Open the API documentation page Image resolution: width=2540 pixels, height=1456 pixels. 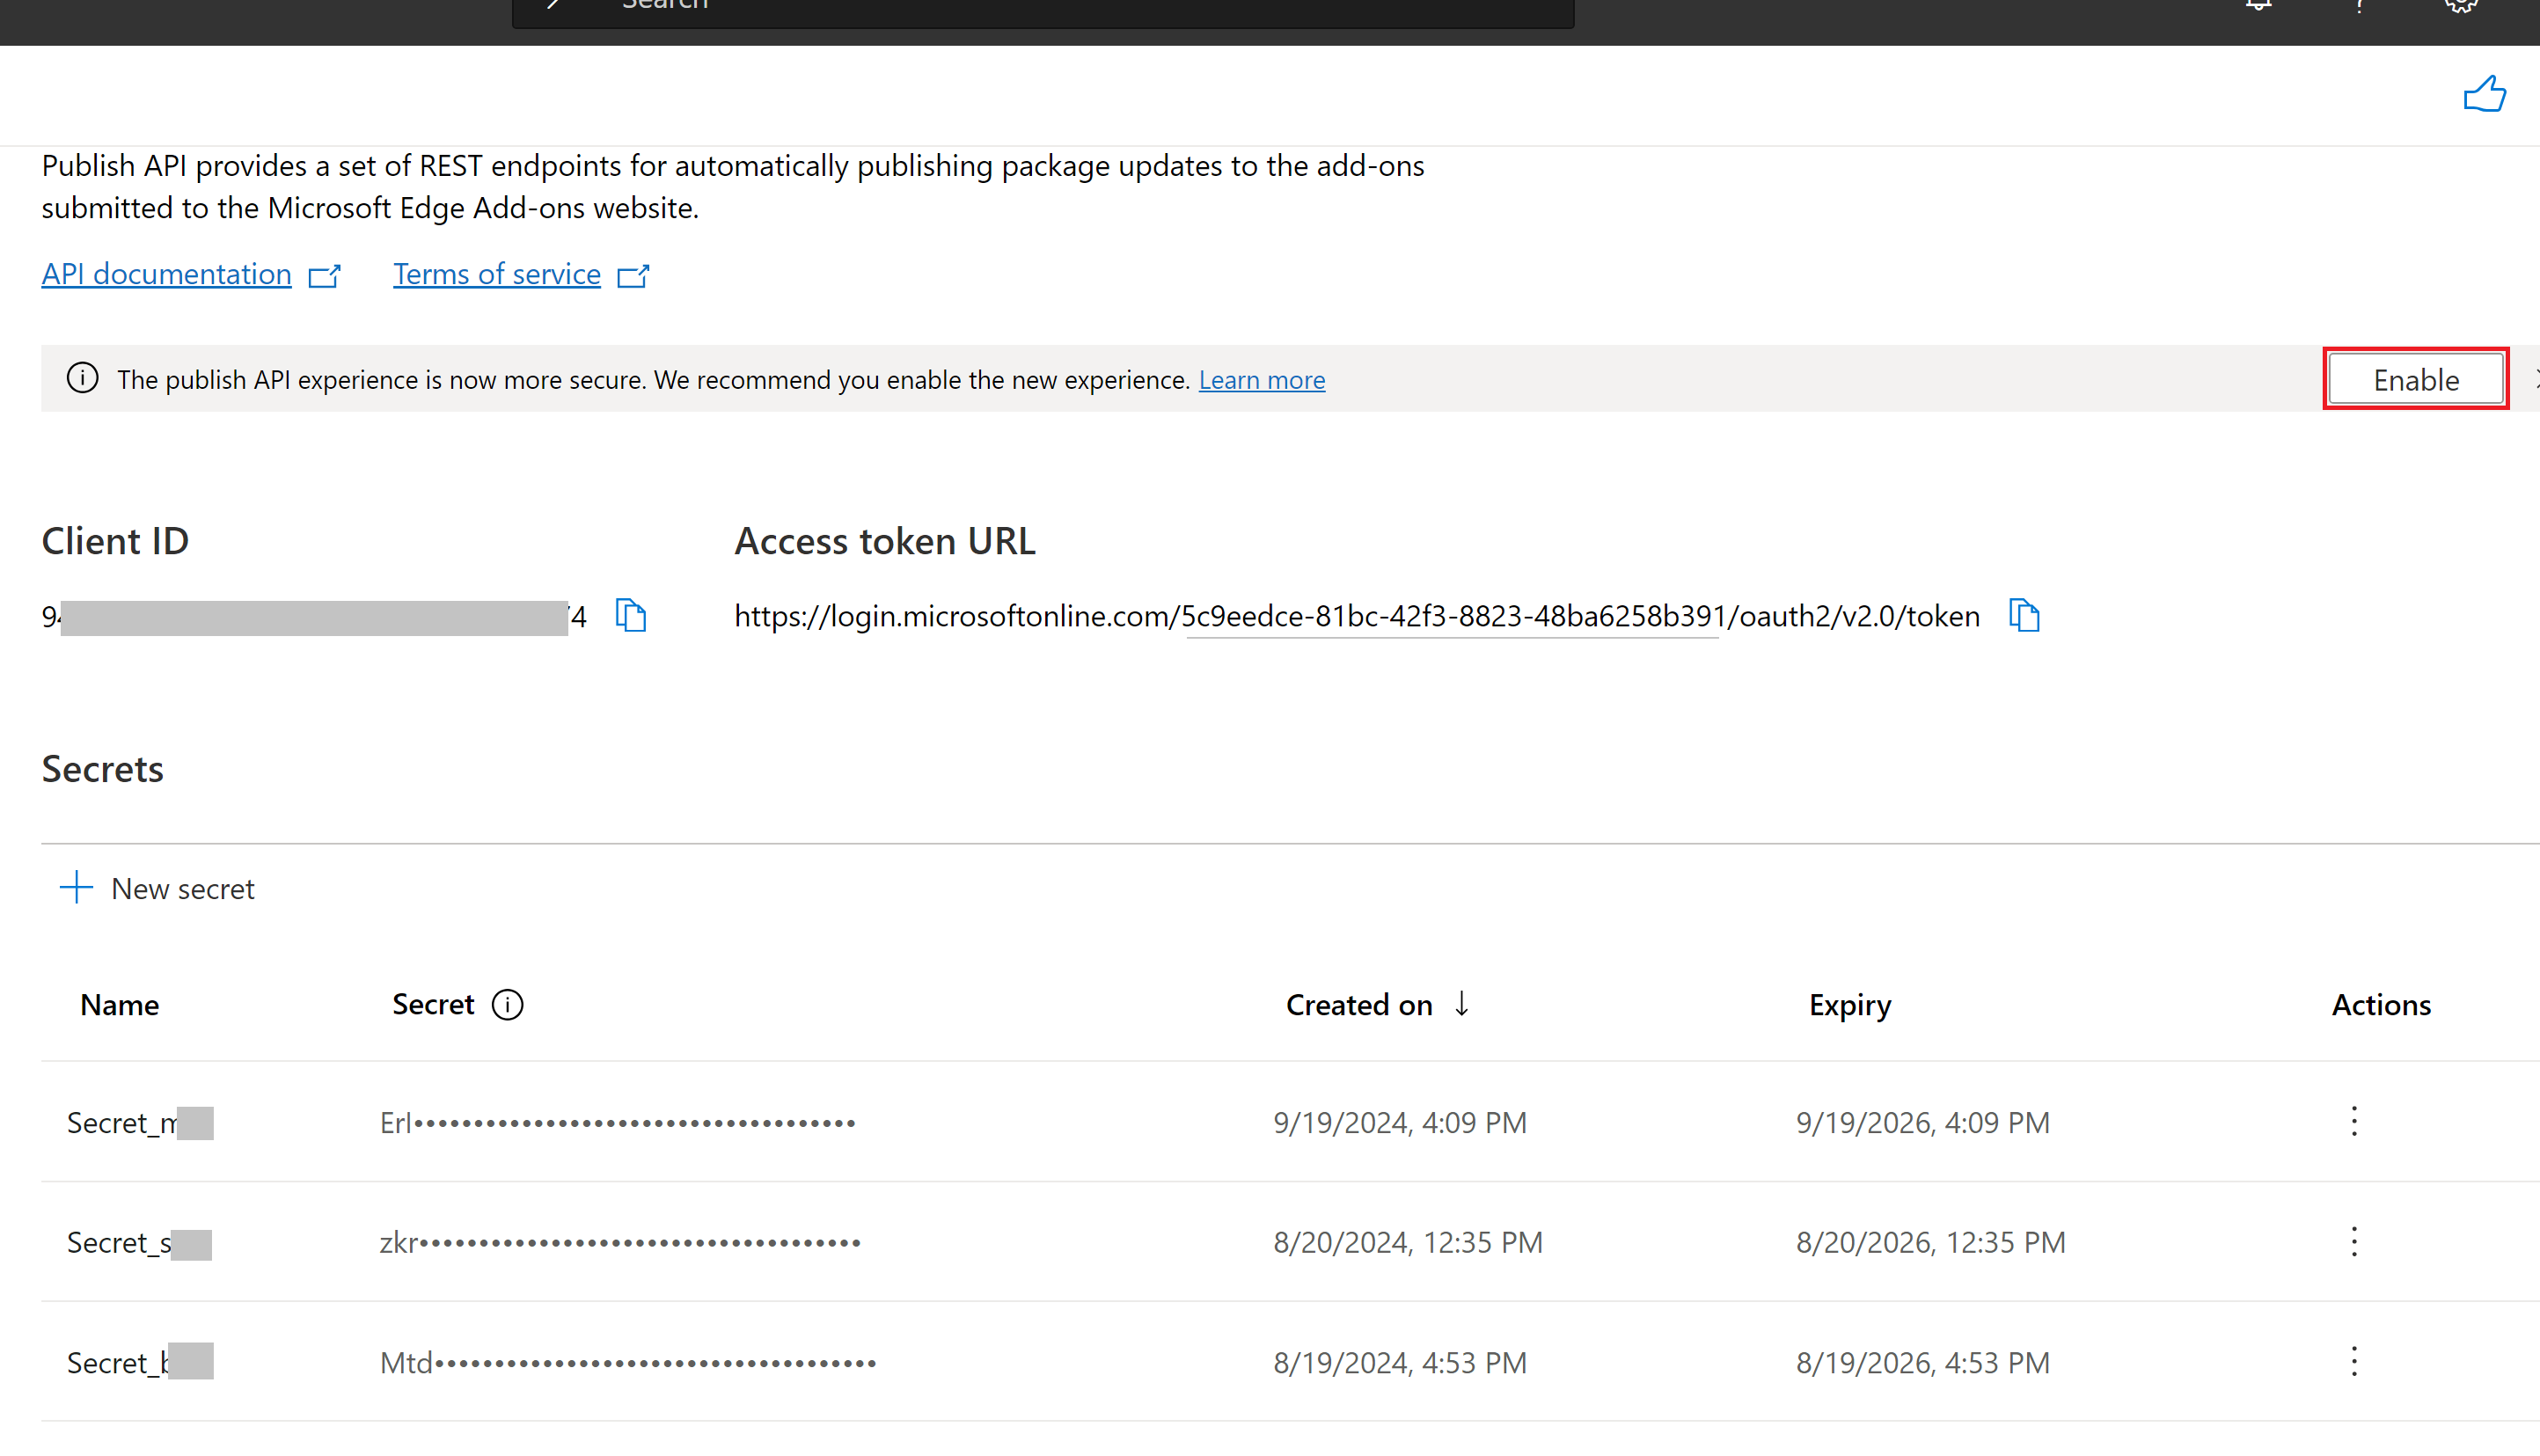(x=164, y=274)
